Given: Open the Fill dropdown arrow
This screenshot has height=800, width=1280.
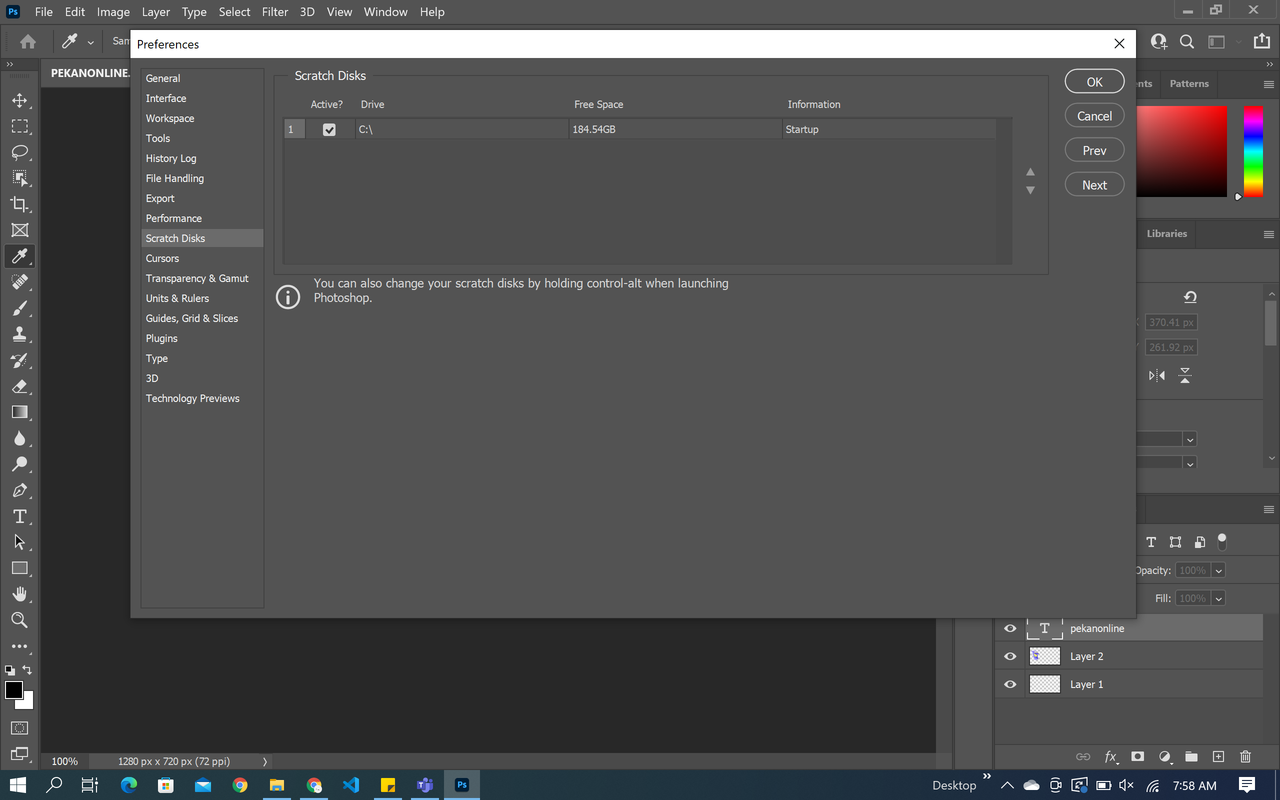Looking at the screenshot, I should click(1218, 598).
